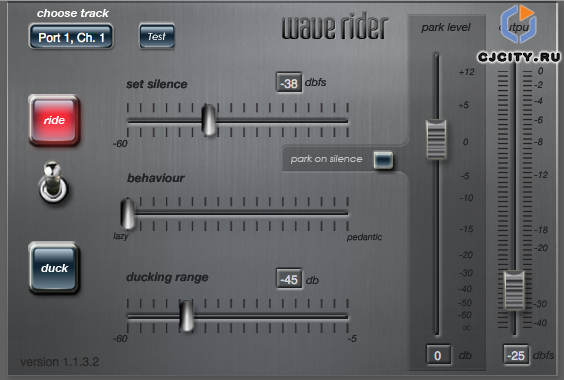
Task: Select the output value field -25
Action: (516, 355)
